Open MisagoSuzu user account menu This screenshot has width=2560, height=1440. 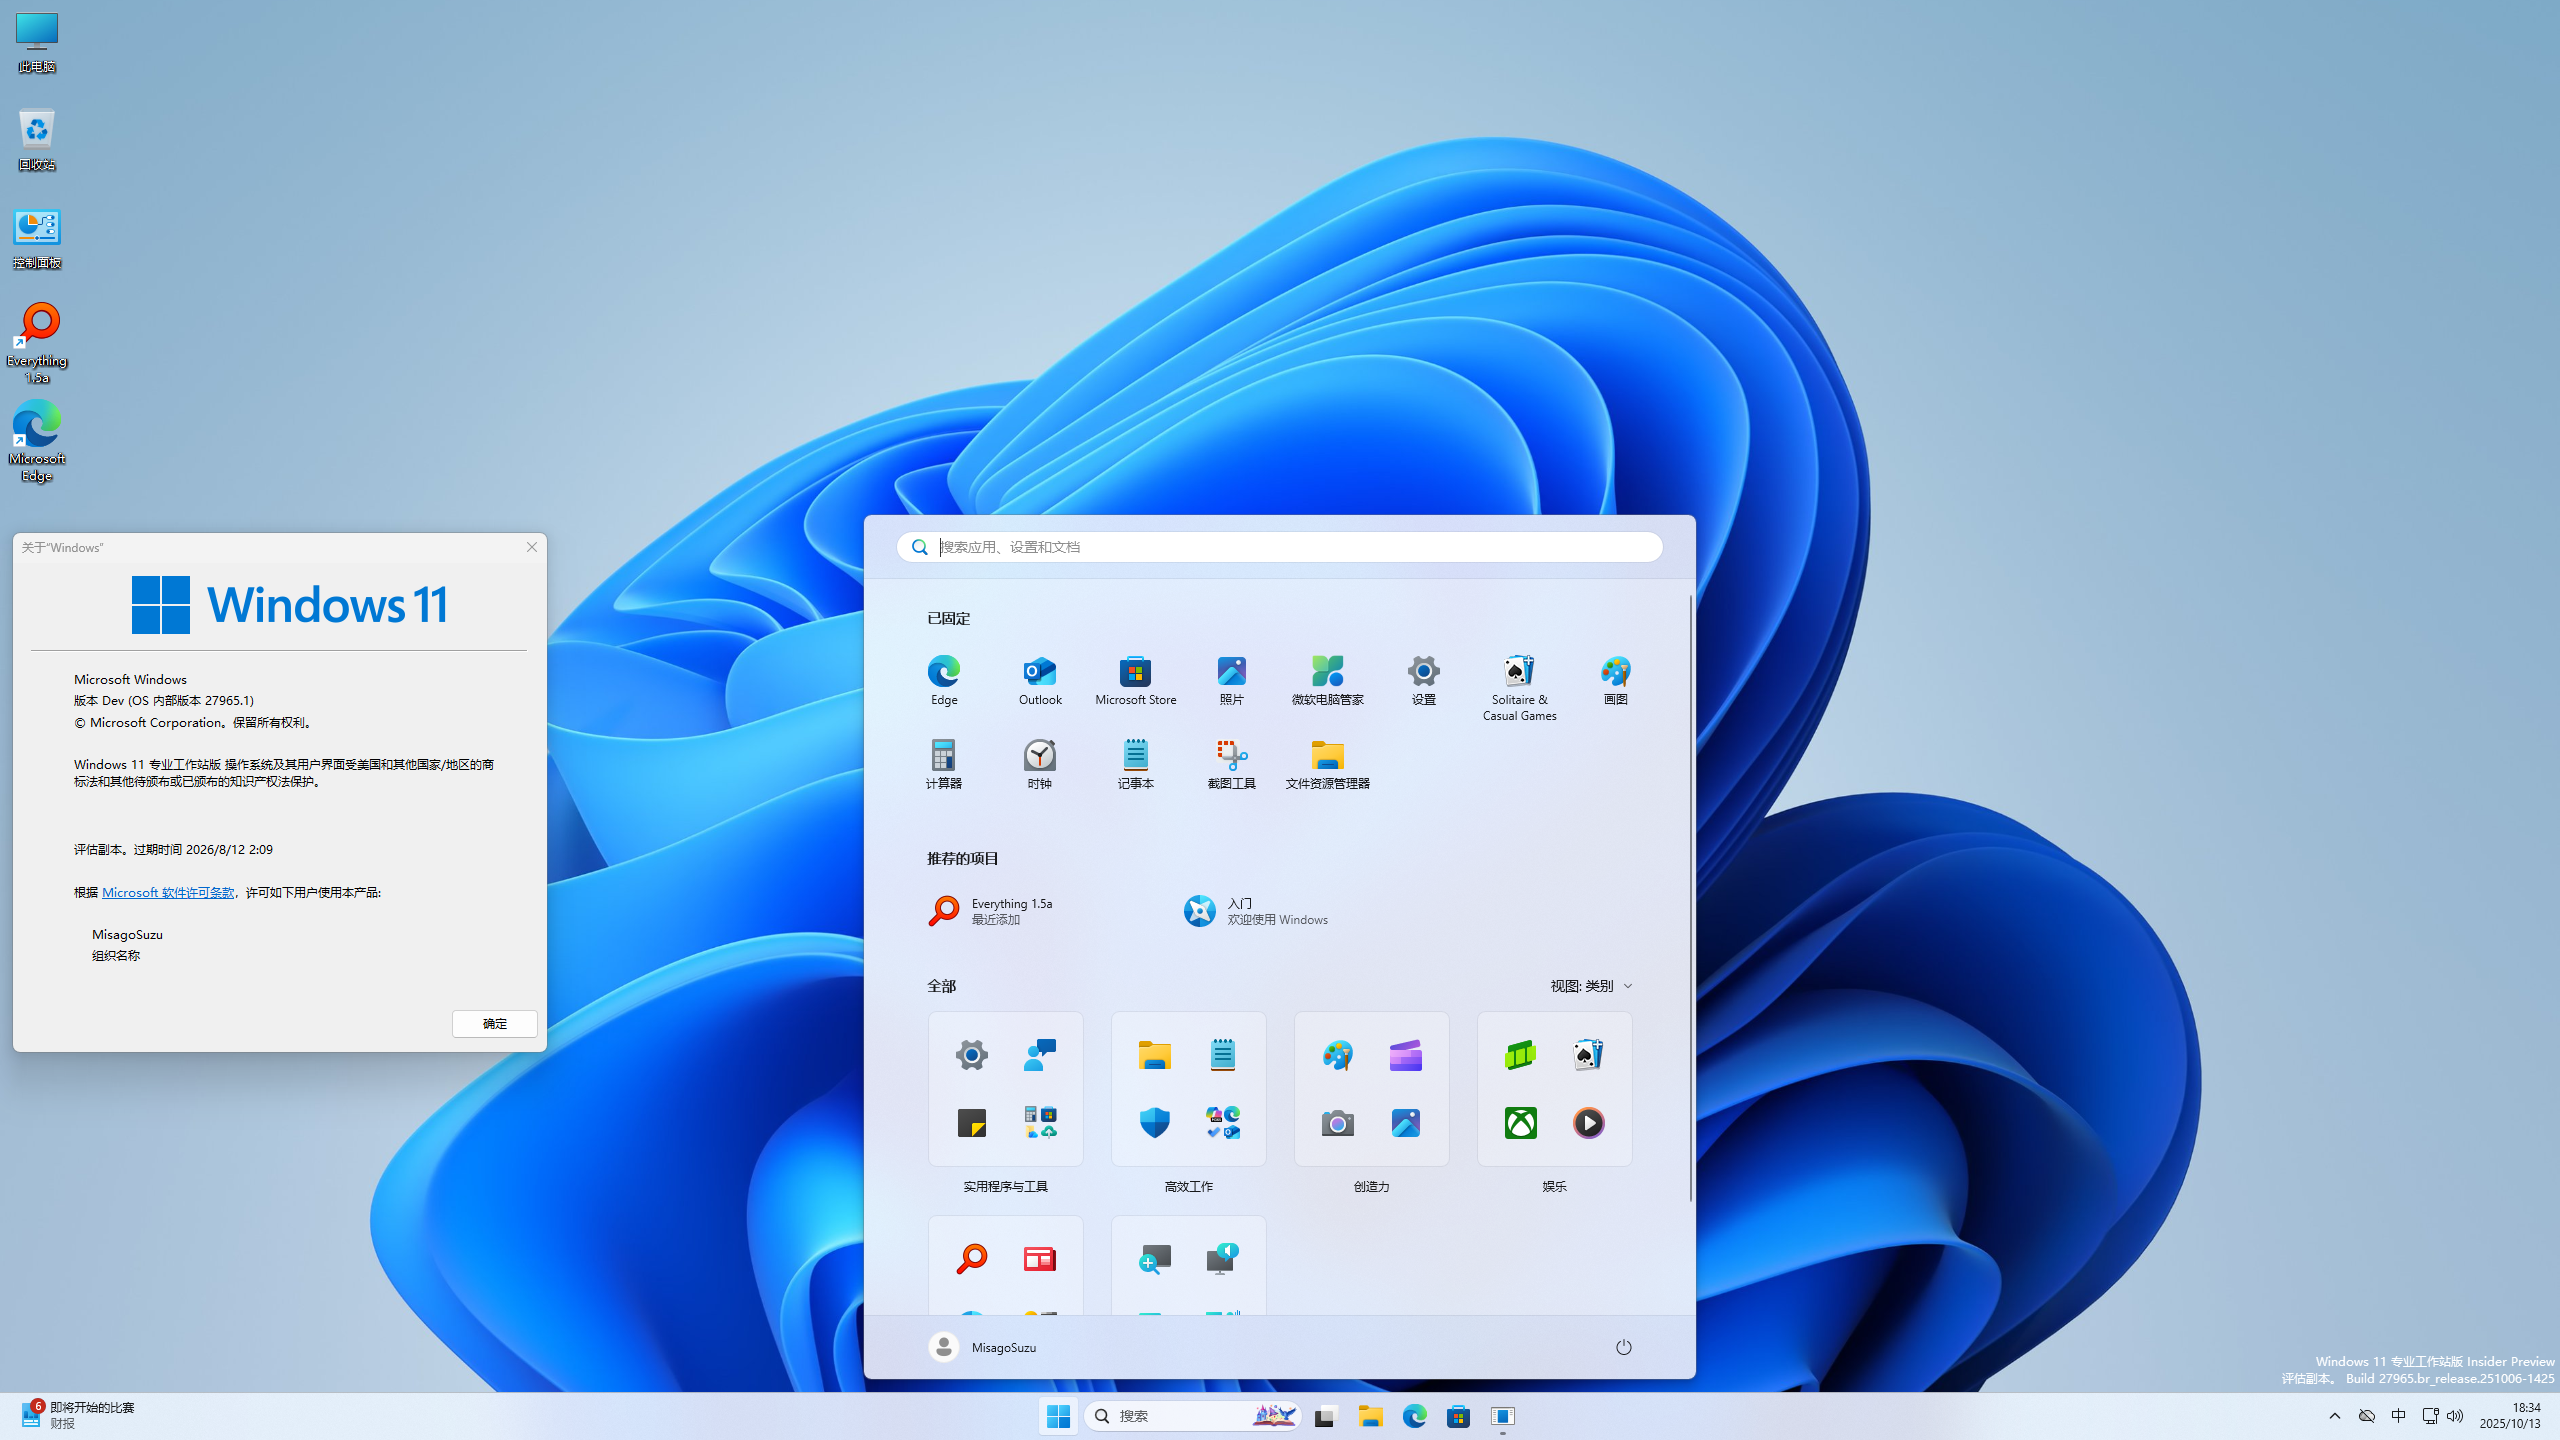982,1347
